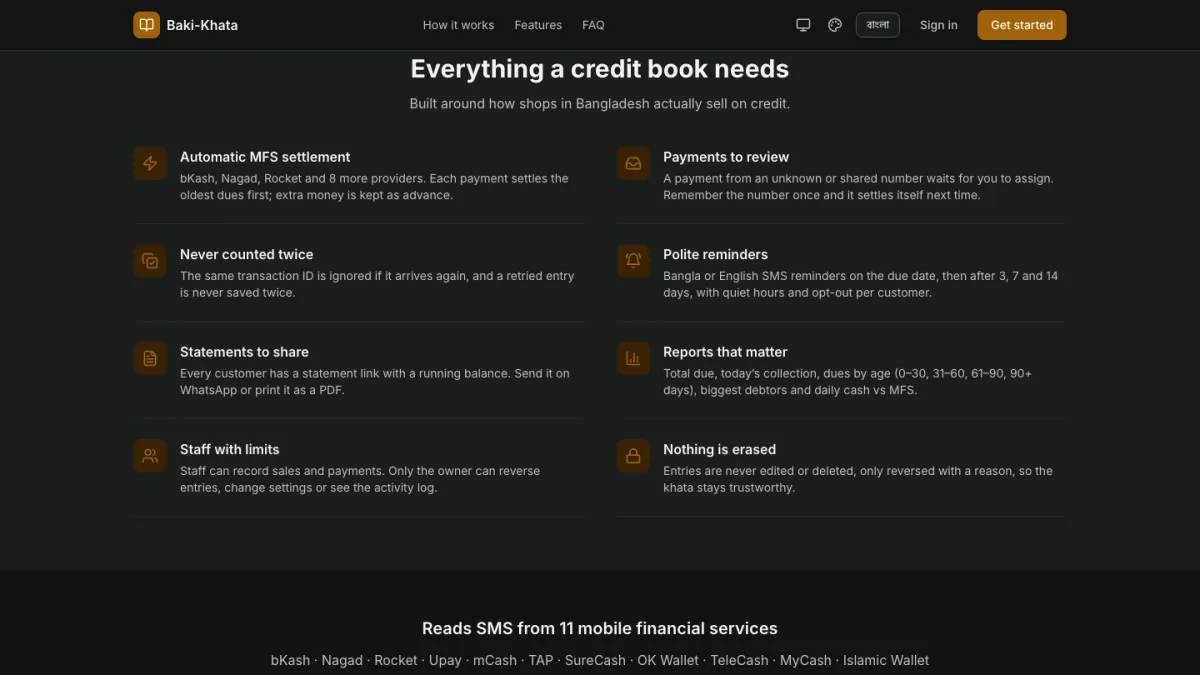The width and height of the screenshot is (1200, 675).
Task: Click the description starting 'The same transaction ID'
Action: pos(378,284)
